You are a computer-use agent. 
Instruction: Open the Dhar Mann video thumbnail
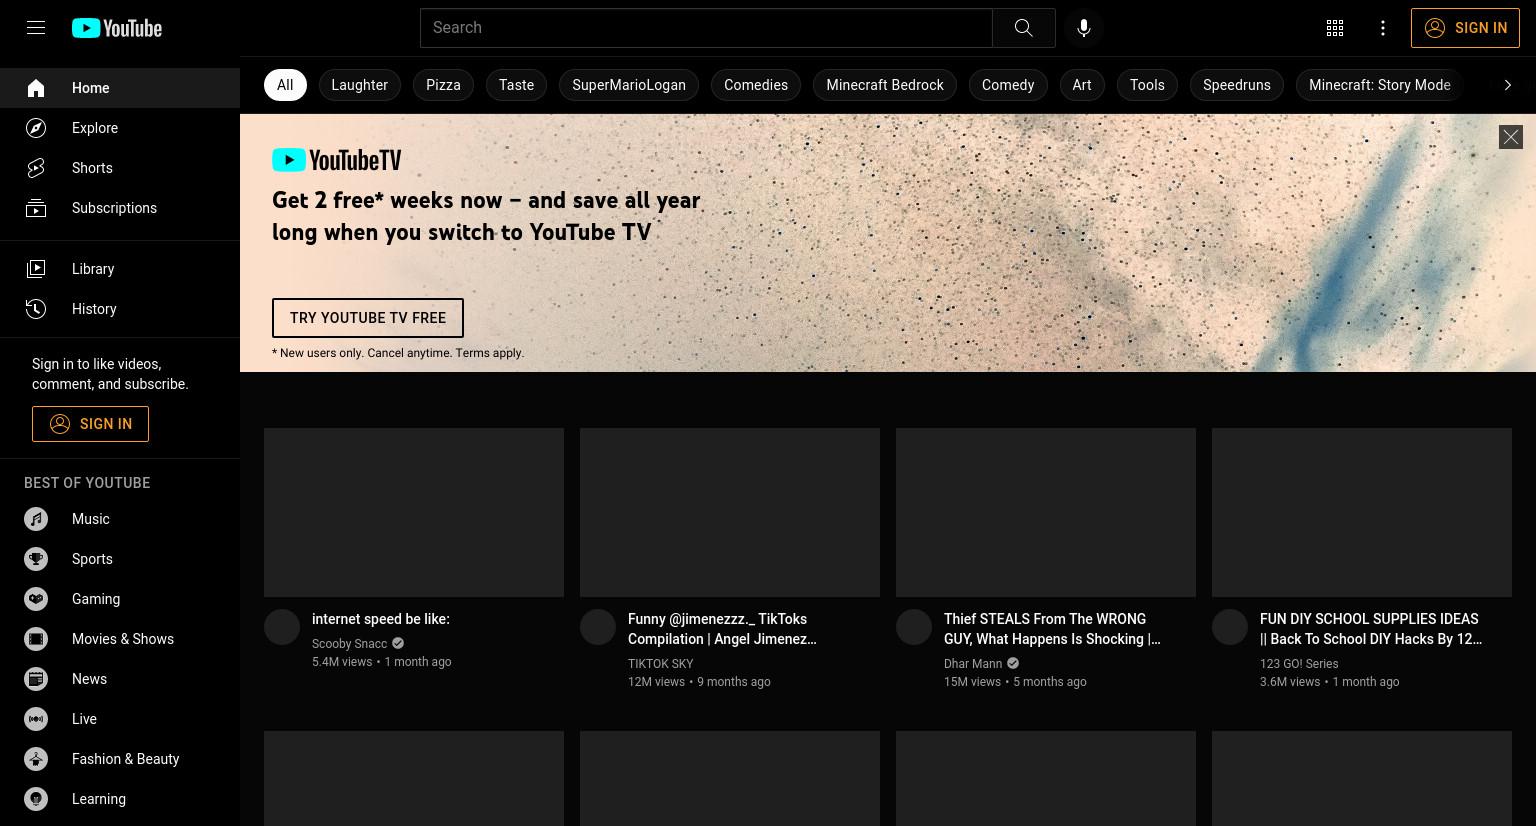pyautogui.click(x=1046, y=513)
